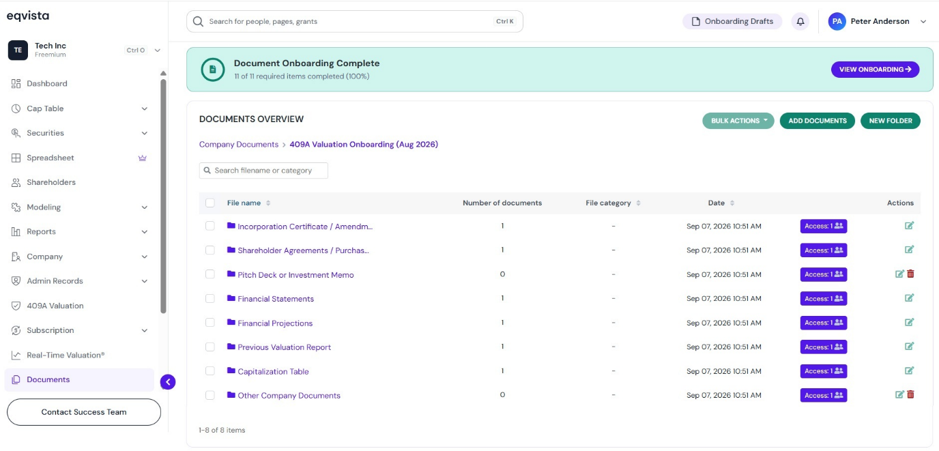Click the edit icon for Shareholder Agreements folder
Image resolution: width=939 pixels, height=451 pixels.
tap(909, 250)
